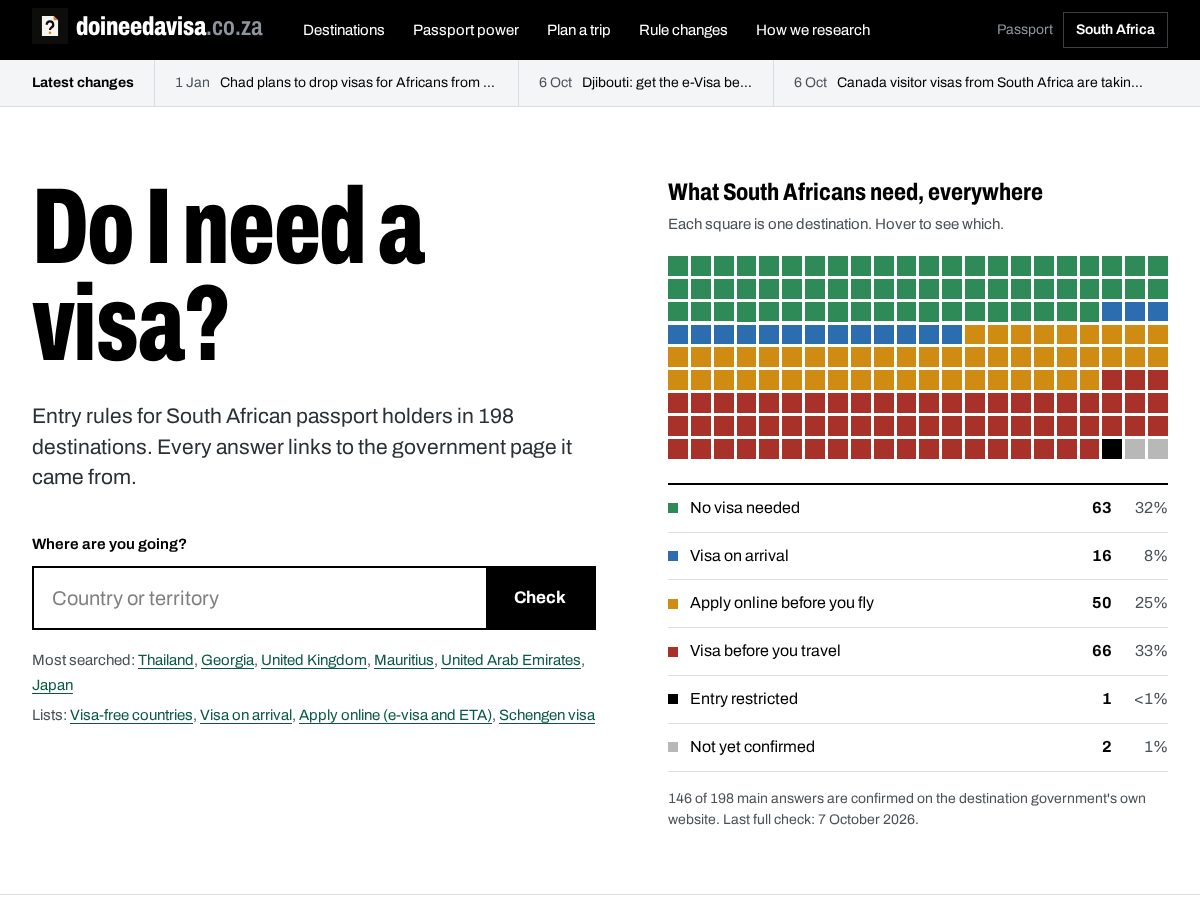Image resolution: width=1200 pixels, height=900 pixels.
Task: Open Djibouti e-Visa news item
Action: pos(645,83)
